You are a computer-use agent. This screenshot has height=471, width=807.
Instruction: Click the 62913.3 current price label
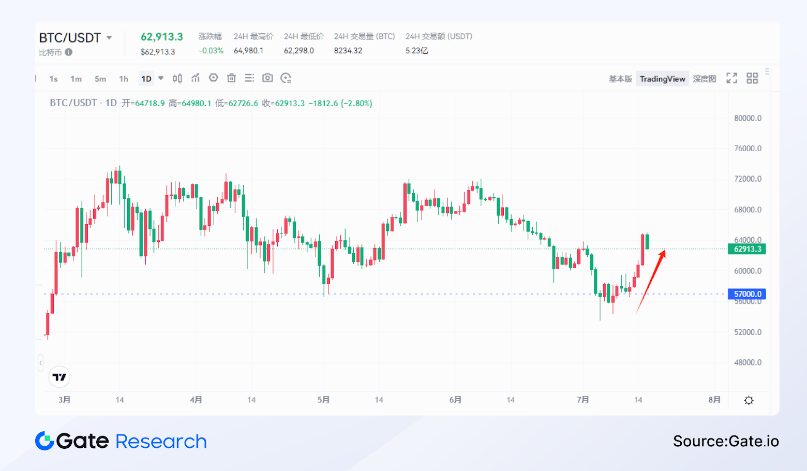[x=747, y=249]
